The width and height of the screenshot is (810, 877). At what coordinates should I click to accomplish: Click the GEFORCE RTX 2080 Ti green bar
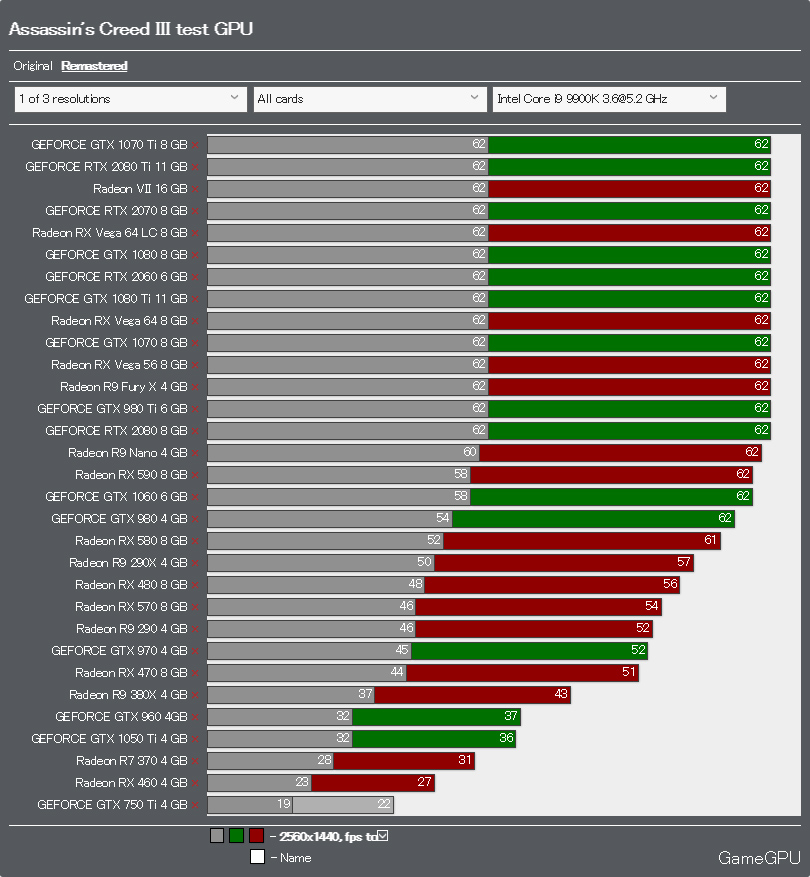pos(629,167)
